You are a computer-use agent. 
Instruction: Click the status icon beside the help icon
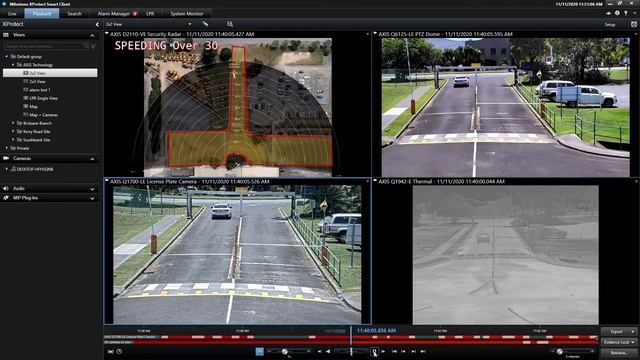point(617,13)
